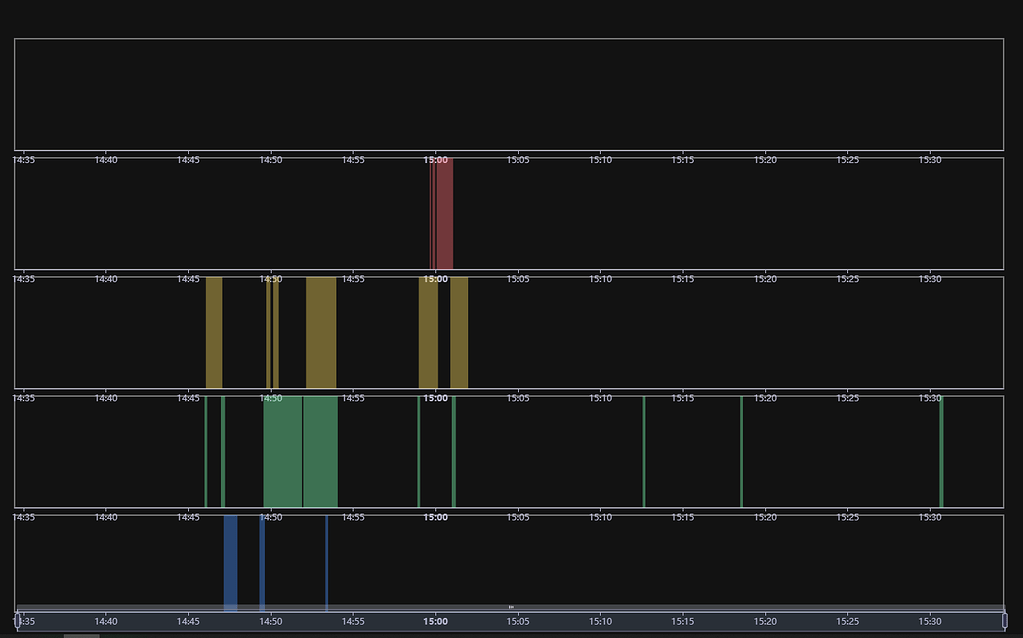Select the thin green bar at 14:45
The height and width of the screenshot is (638, 1023).
click(206, 450)
